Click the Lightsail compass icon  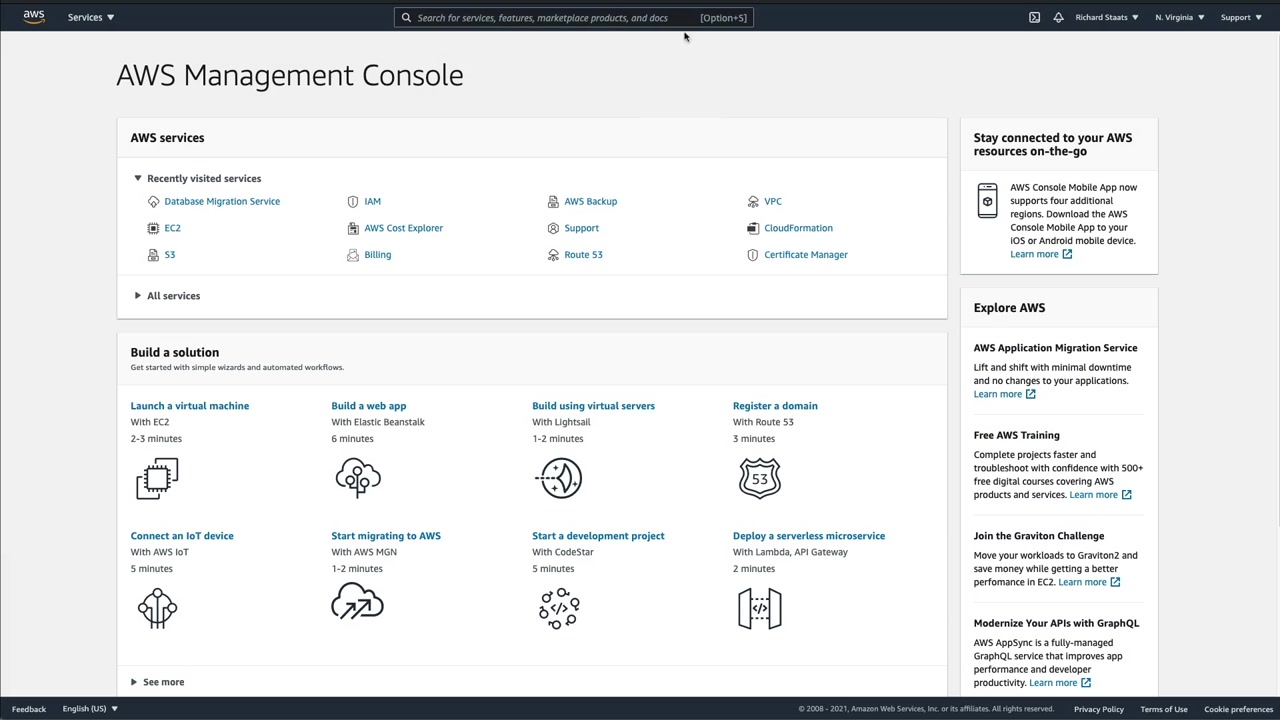tap(560, 478)
